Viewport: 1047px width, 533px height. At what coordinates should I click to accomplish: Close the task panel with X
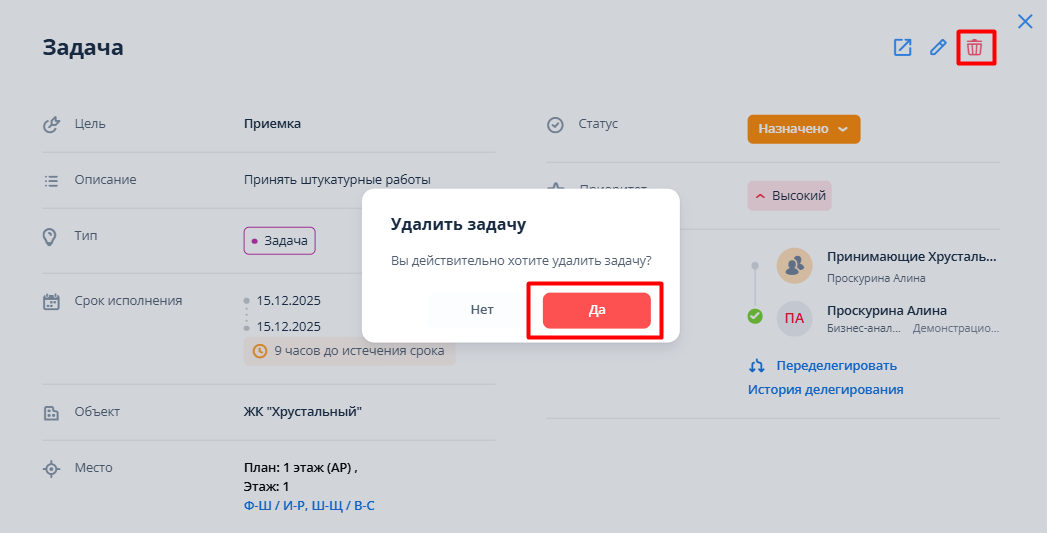pyautogui.click(x=1025, y=21)
